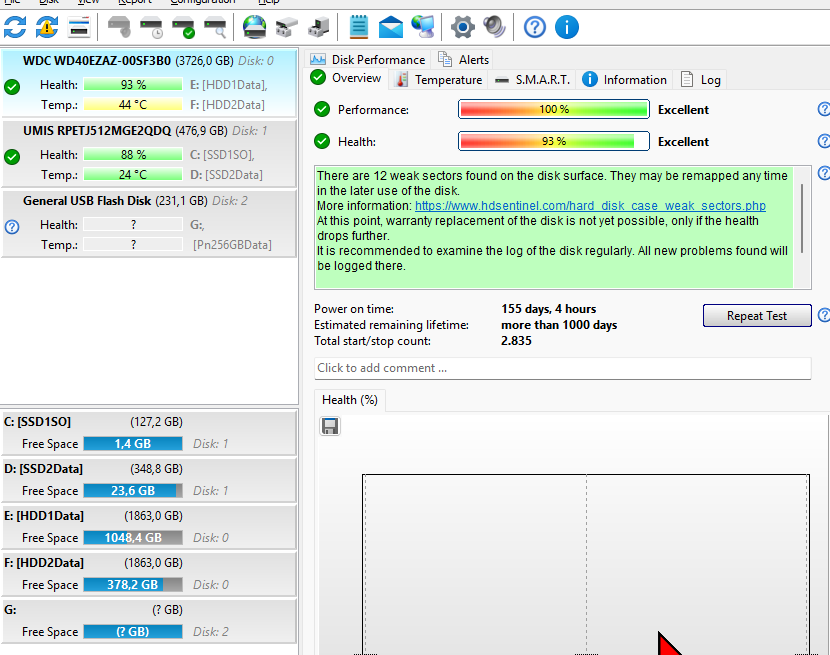Select the C: [SSD1SO] partition

[x=149, y=432]
